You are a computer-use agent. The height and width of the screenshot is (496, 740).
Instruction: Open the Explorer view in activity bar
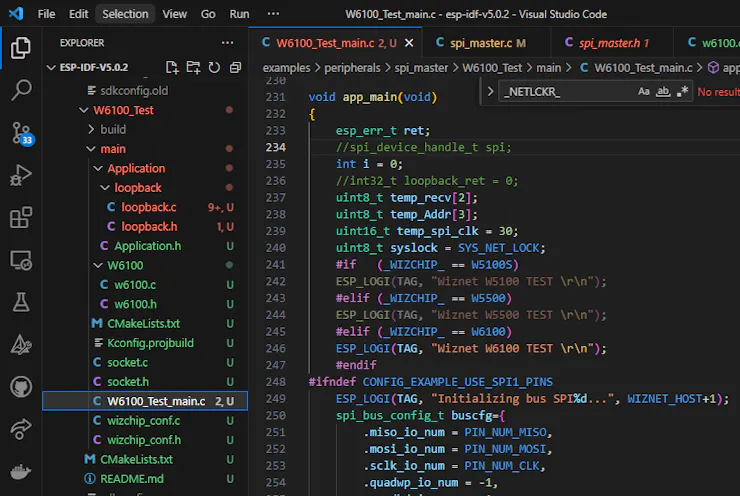[x=21, y=48]
